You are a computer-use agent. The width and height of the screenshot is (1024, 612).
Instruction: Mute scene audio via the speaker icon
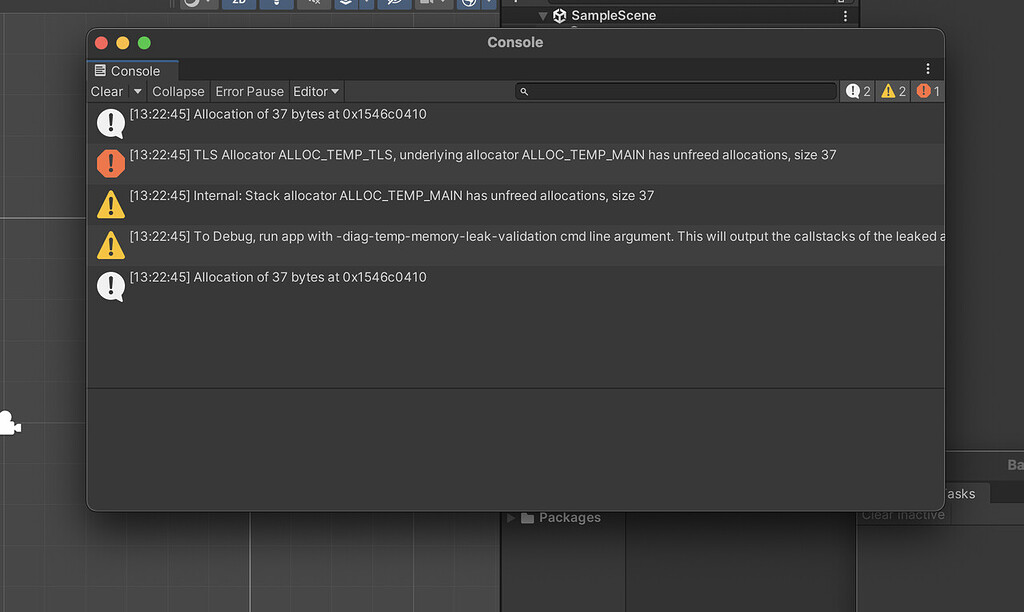(x=314, y=3)
